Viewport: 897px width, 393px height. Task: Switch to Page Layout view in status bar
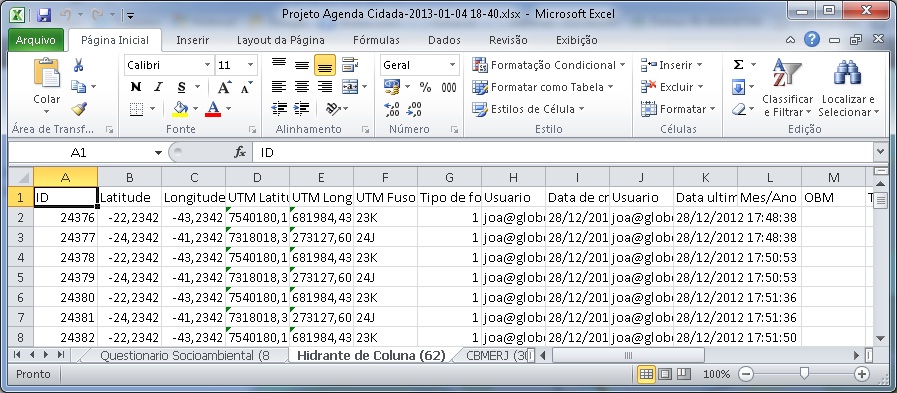pos(664,374)
